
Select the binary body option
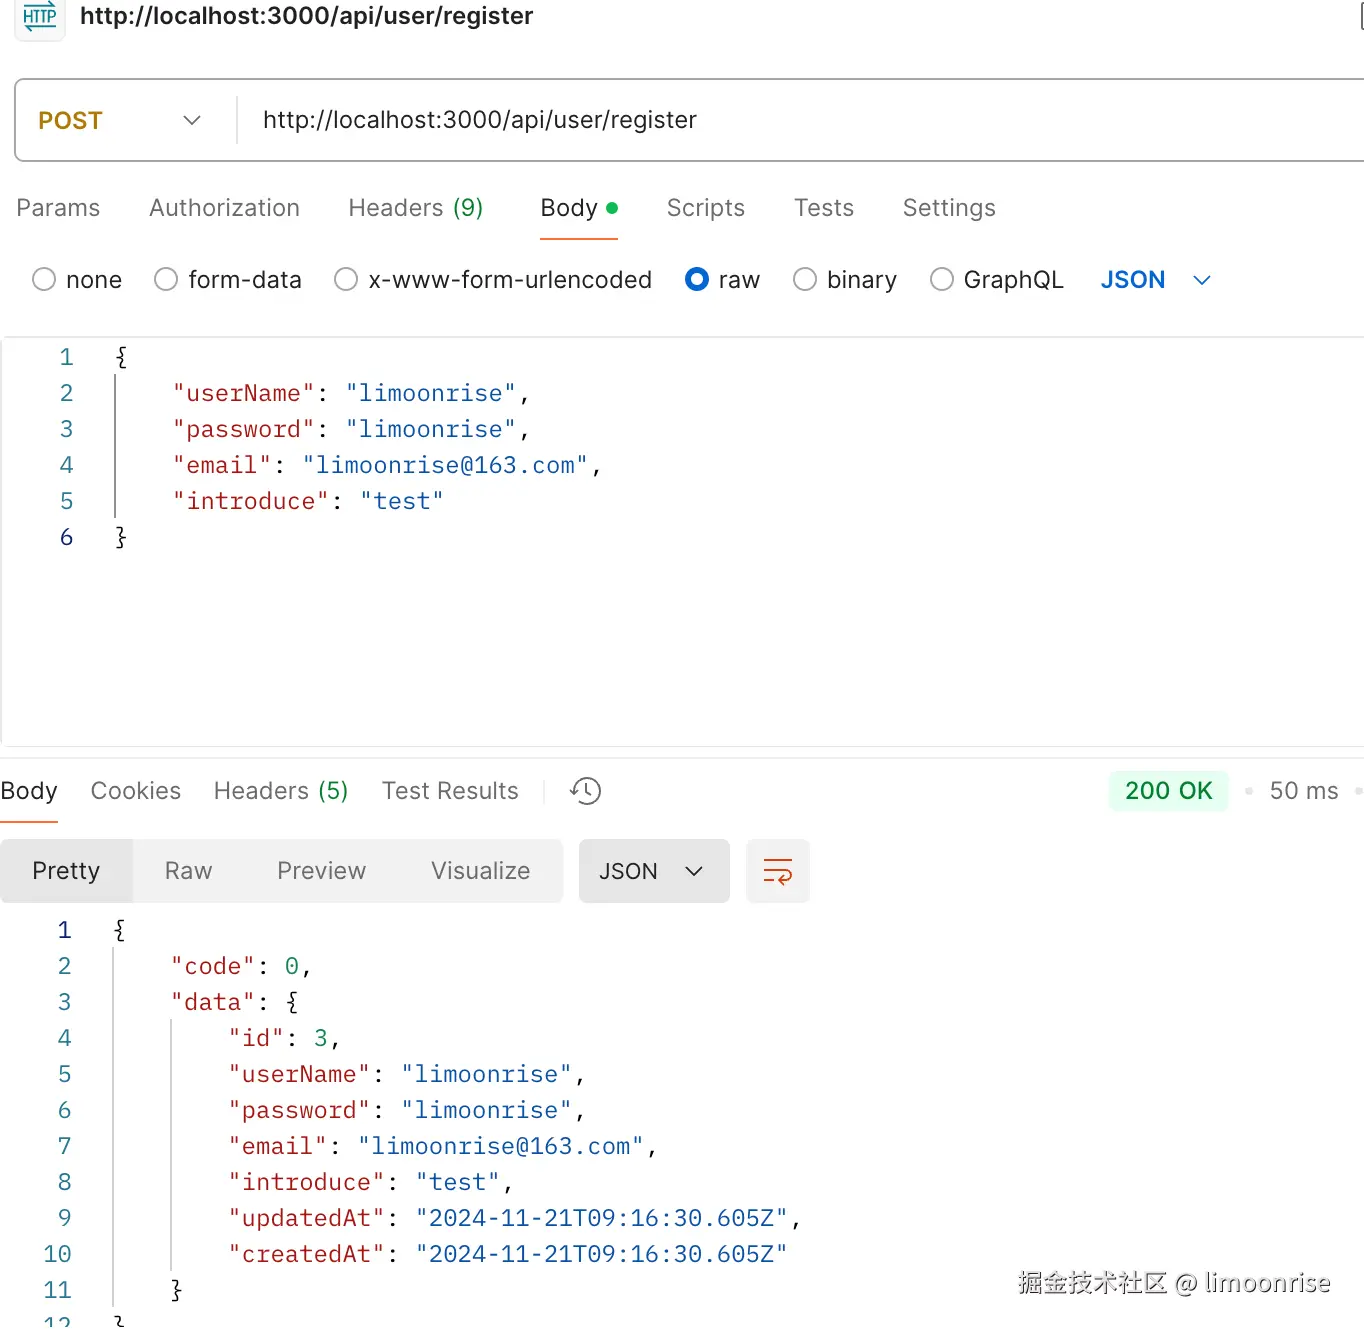(x=805, y=280)
